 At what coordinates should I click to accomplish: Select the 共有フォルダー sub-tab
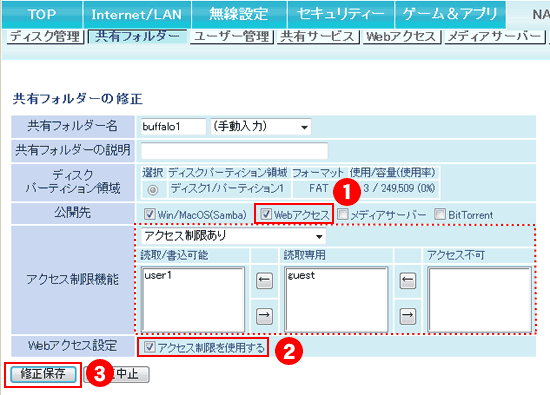pyautogui.click(x=137, y=36)
